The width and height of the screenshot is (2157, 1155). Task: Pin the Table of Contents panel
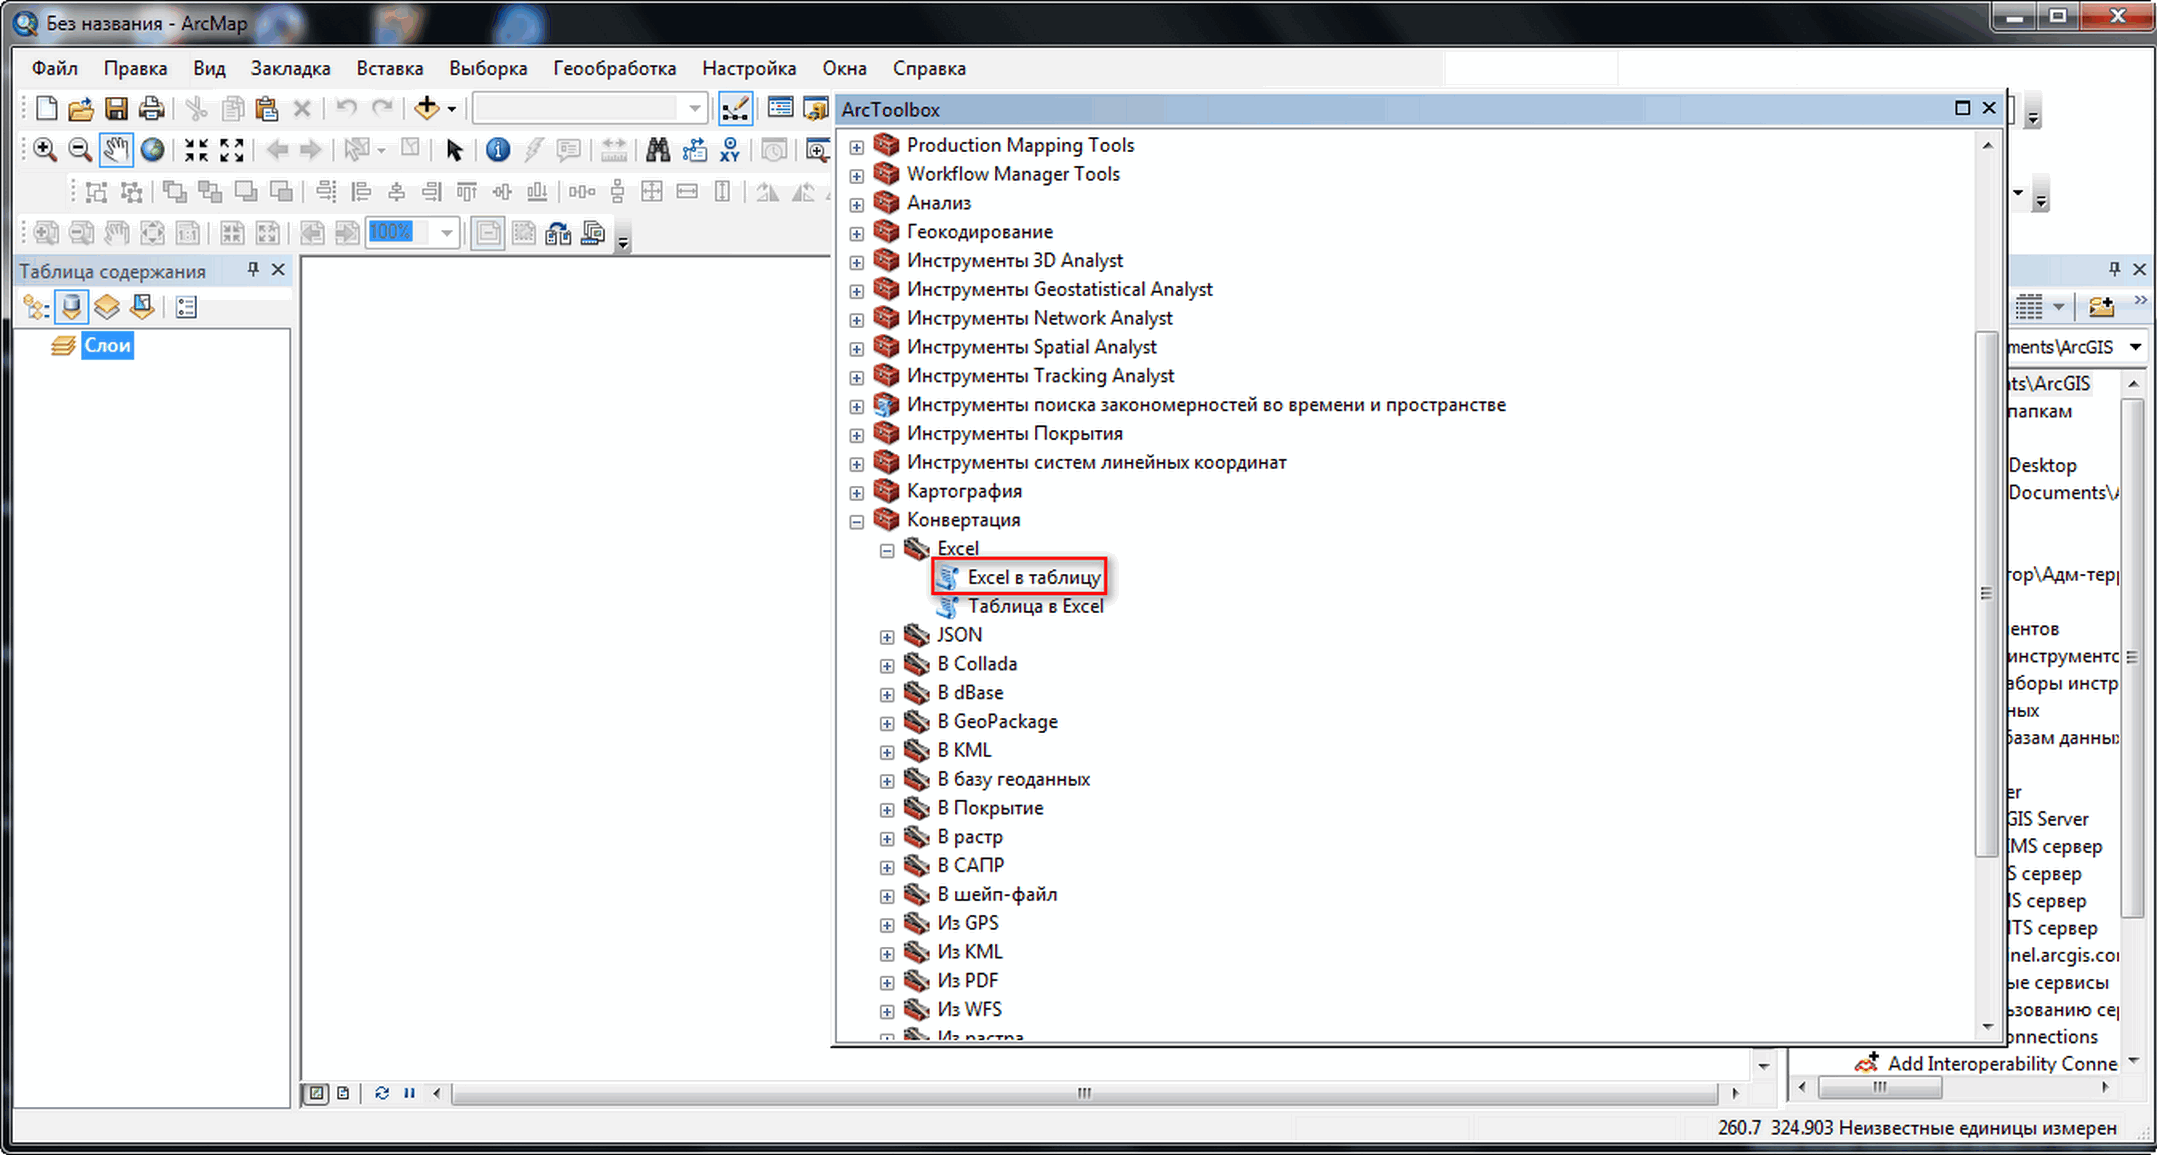click(x=253, y=269)
